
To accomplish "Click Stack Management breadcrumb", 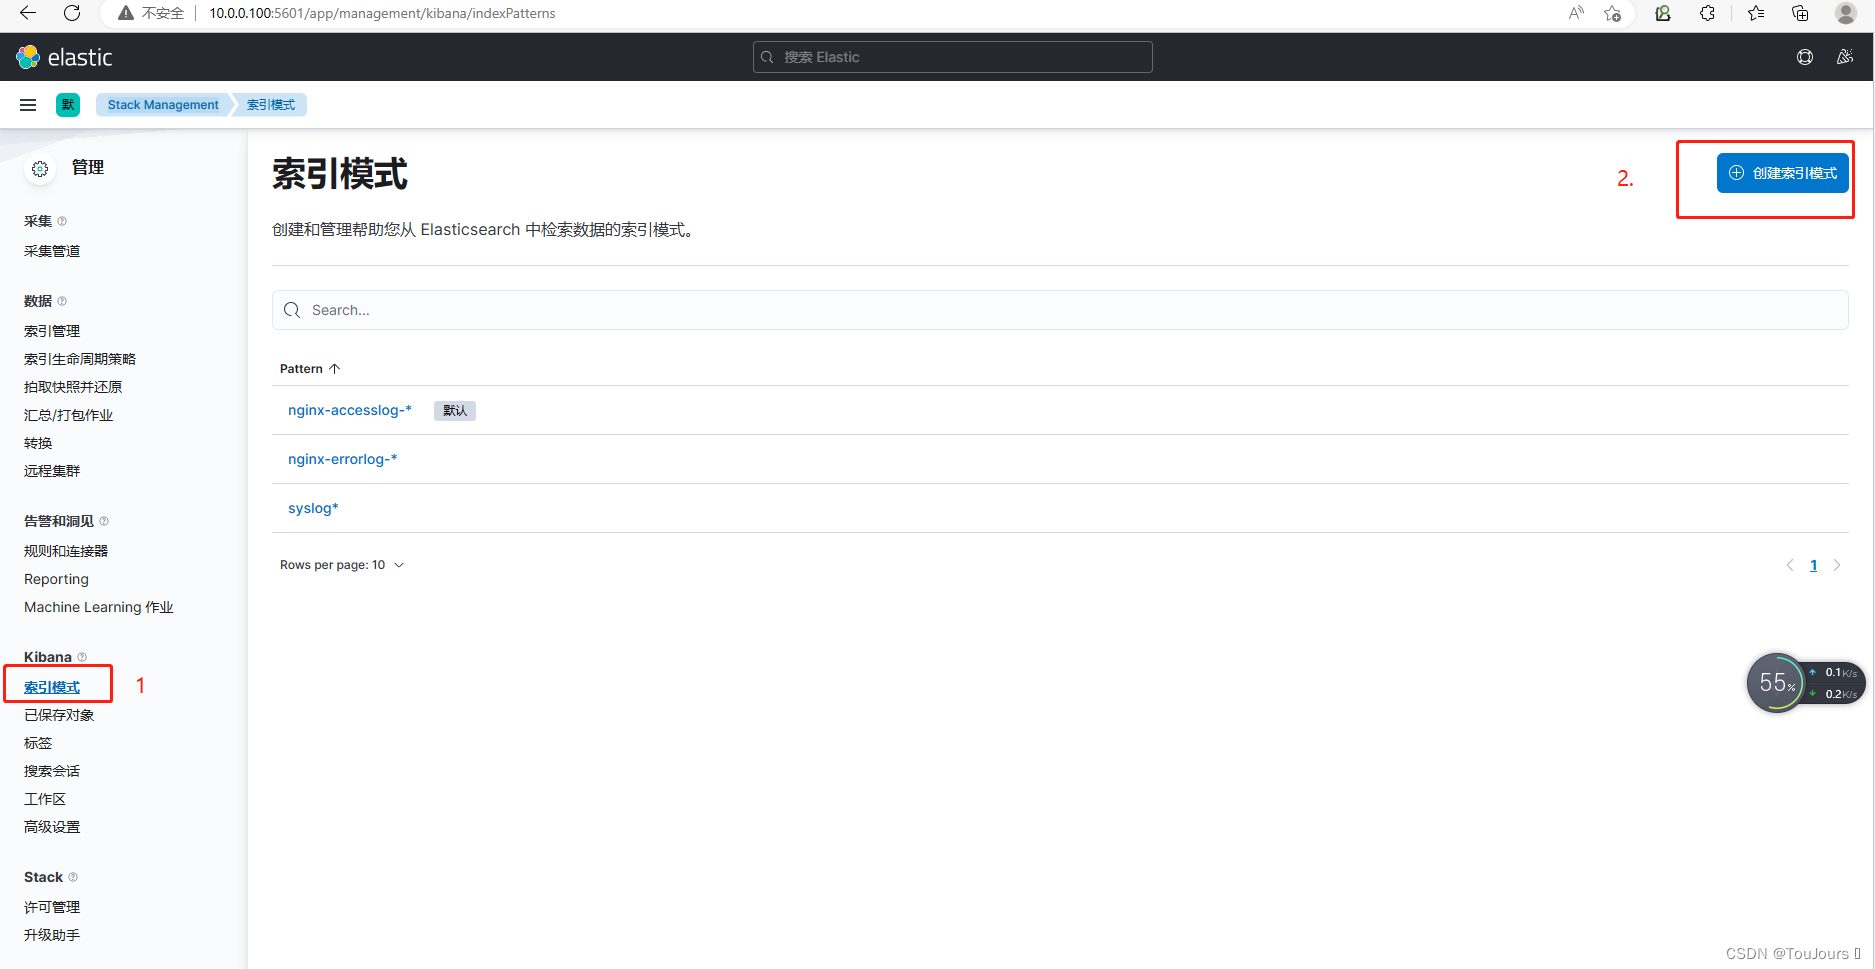I will click(x=163, y=105).
